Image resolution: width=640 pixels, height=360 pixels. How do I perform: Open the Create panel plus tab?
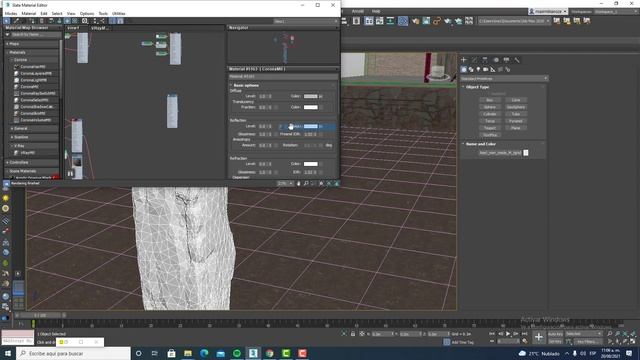tap(464, 60)
